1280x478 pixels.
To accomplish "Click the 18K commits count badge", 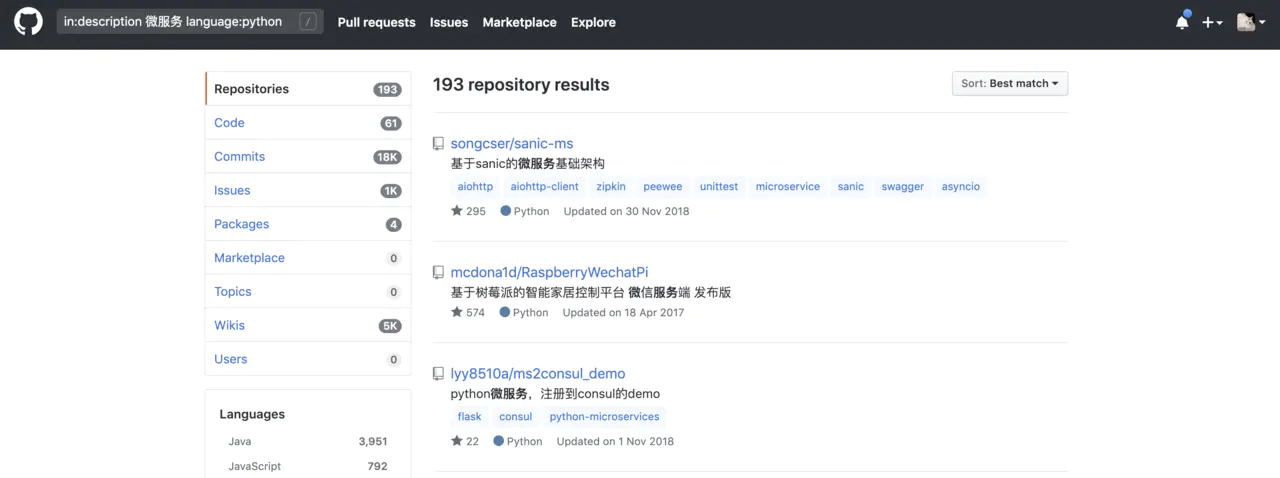I will click(x=388, y=157).
